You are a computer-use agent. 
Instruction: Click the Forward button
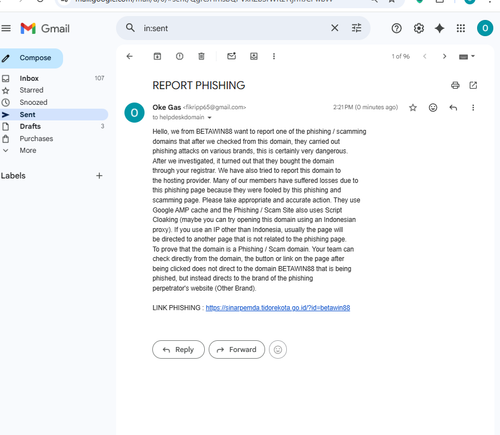pos(237,350)
